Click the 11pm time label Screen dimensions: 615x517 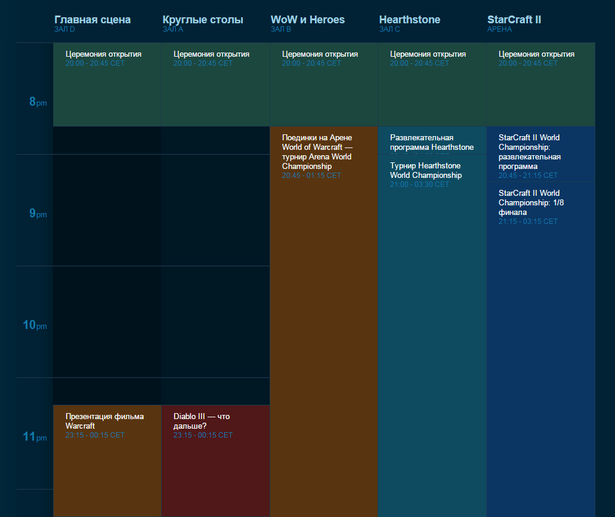coord(35,436)
